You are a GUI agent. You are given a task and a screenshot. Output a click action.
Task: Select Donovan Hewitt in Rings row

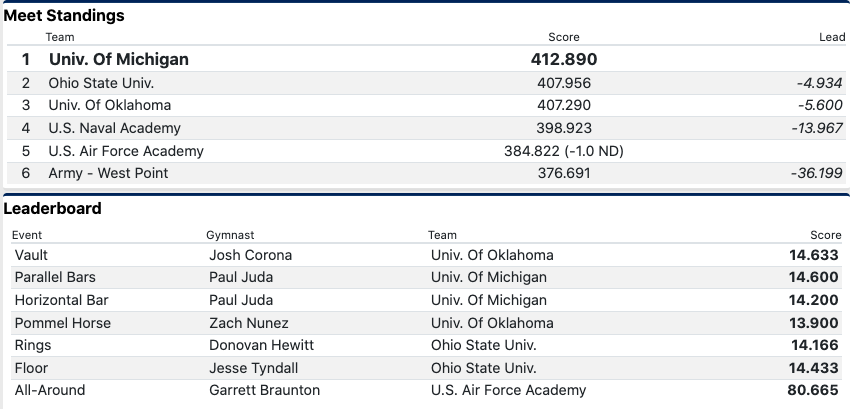(261, 345)
